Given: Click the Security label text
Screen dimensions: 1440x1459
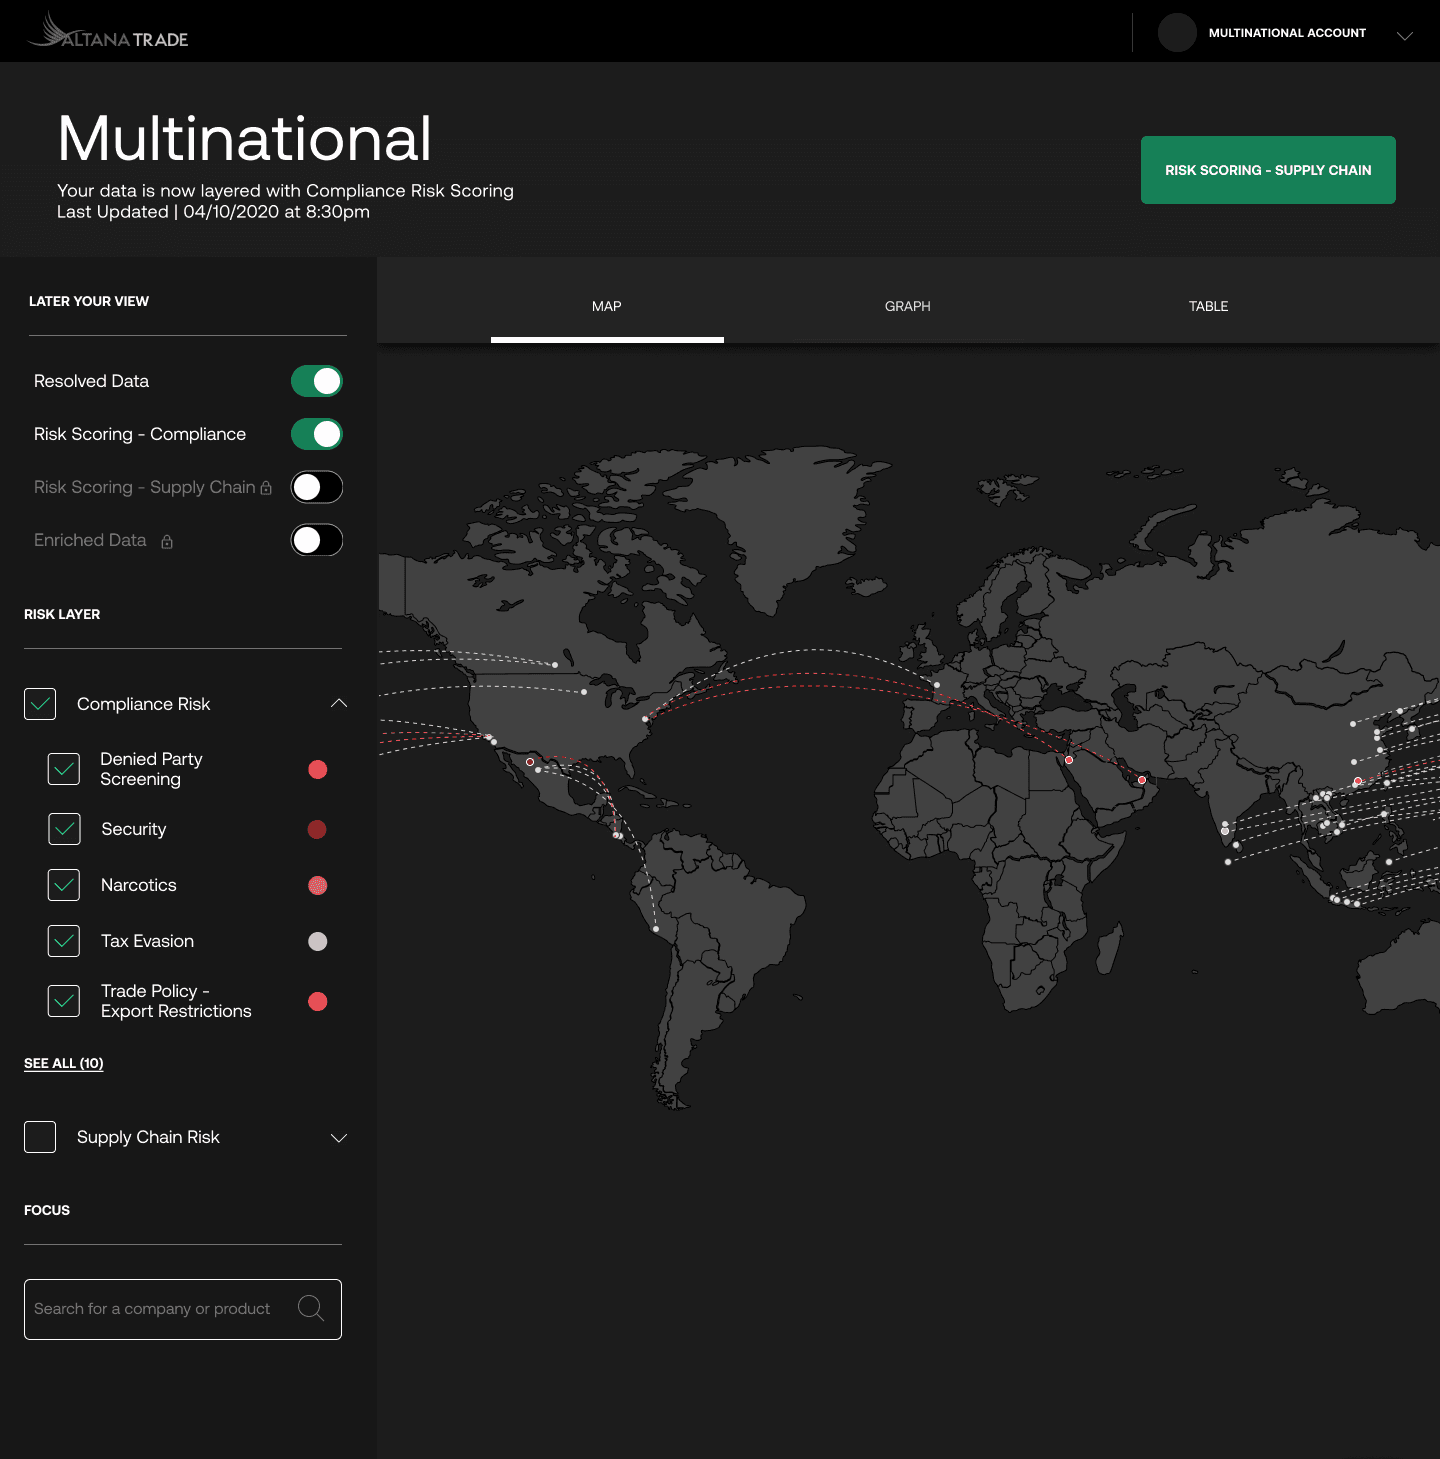Looking at the screenshot, I should [x=133, y=829].
